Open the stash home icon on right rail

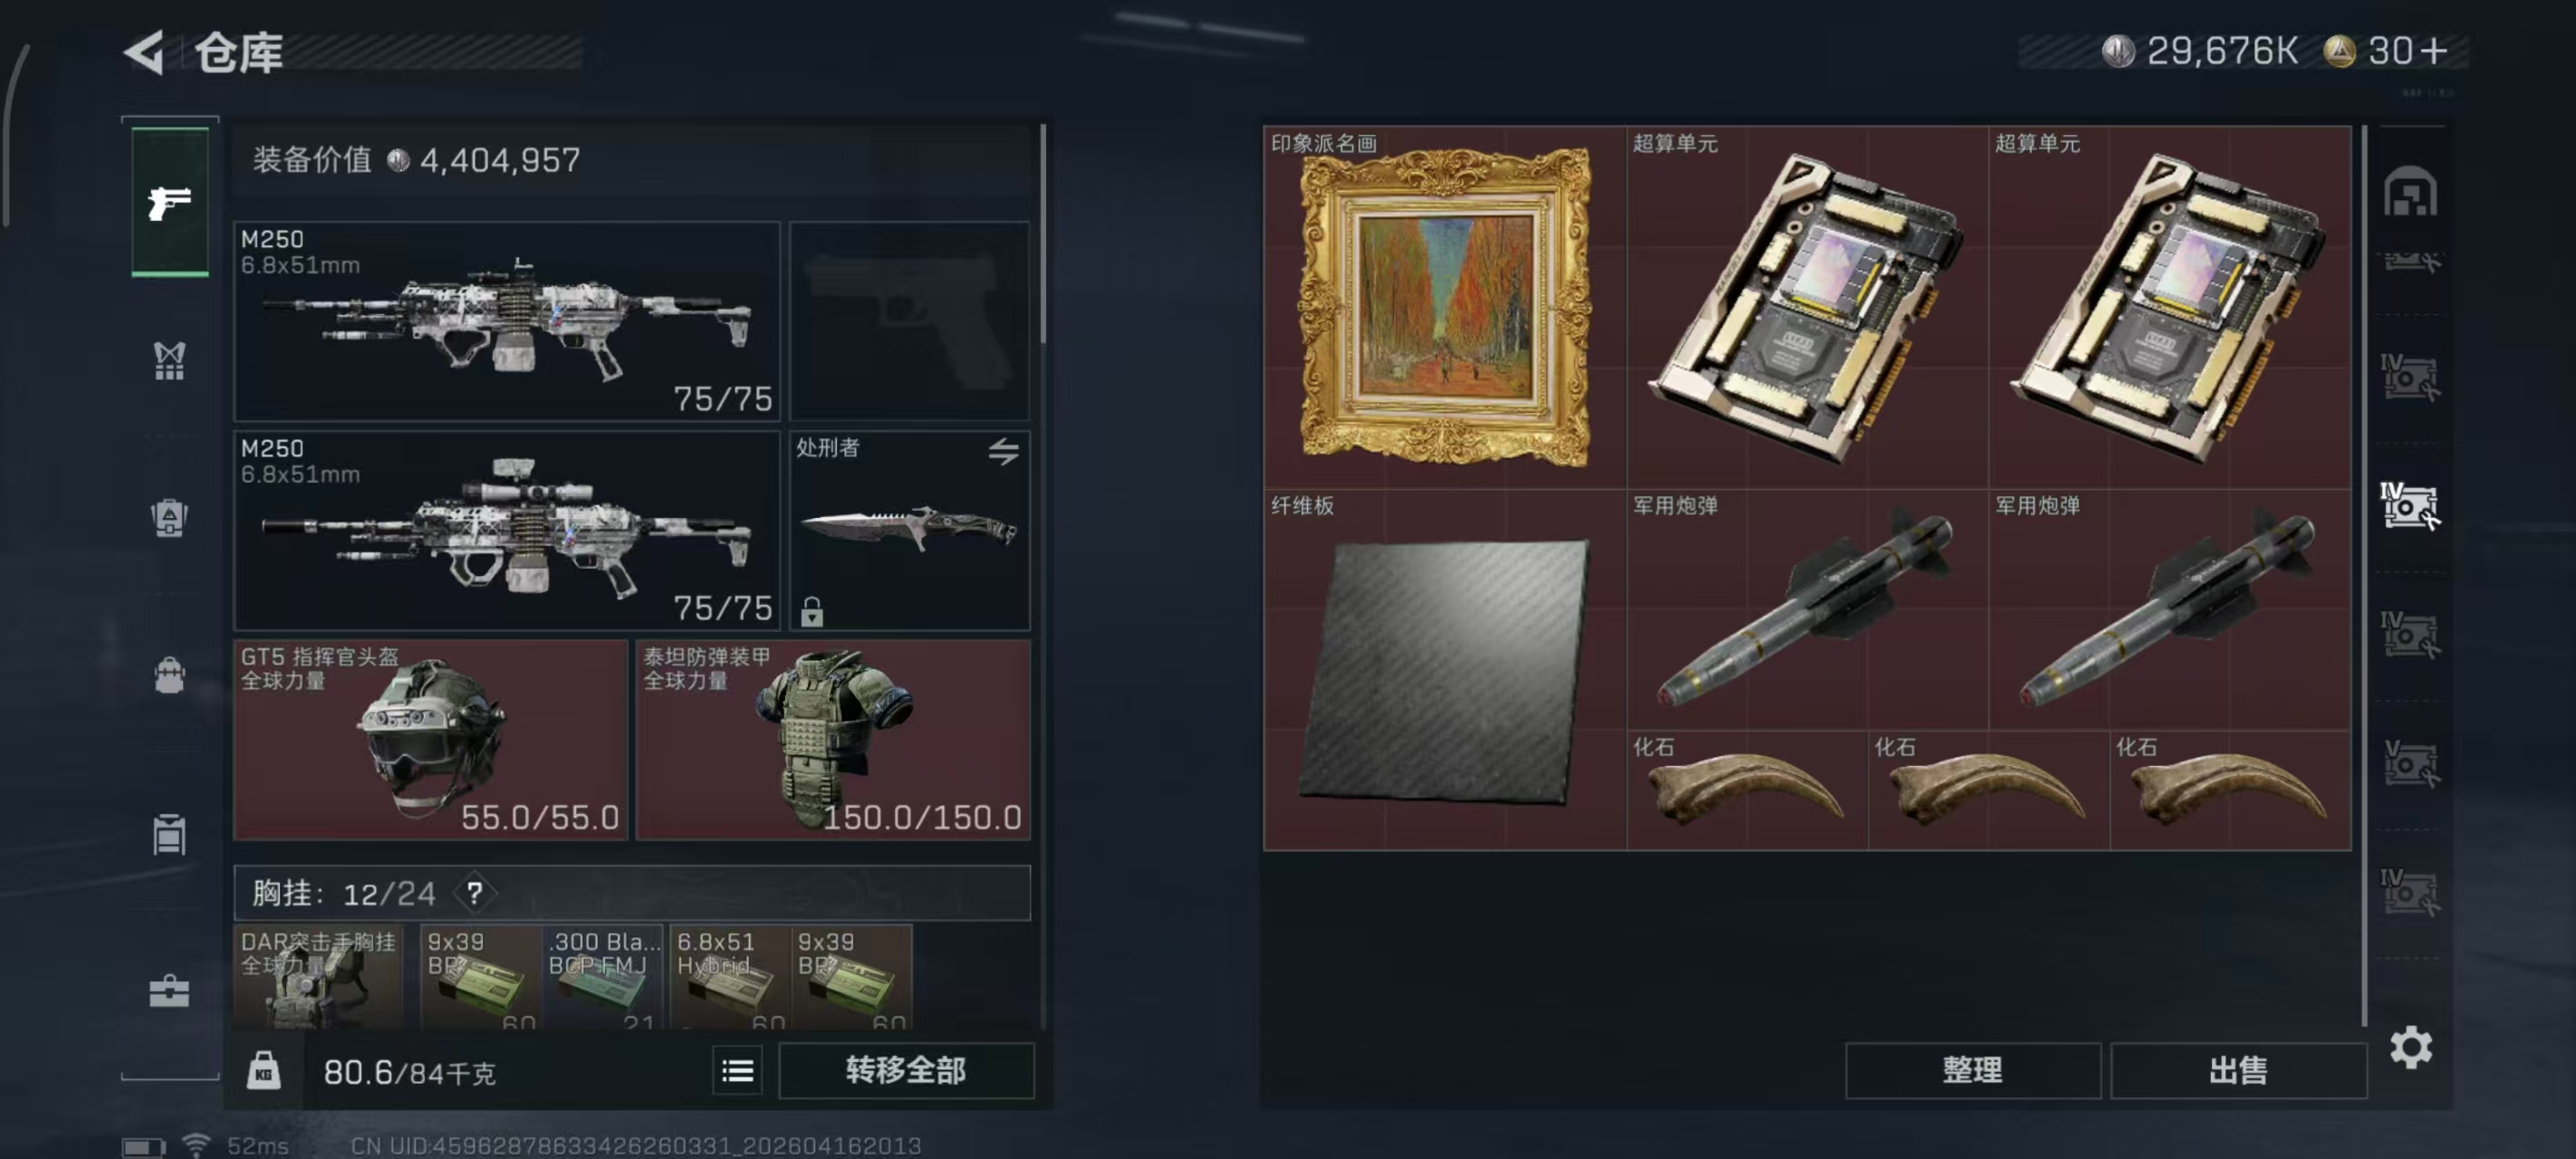[2409, 191]
